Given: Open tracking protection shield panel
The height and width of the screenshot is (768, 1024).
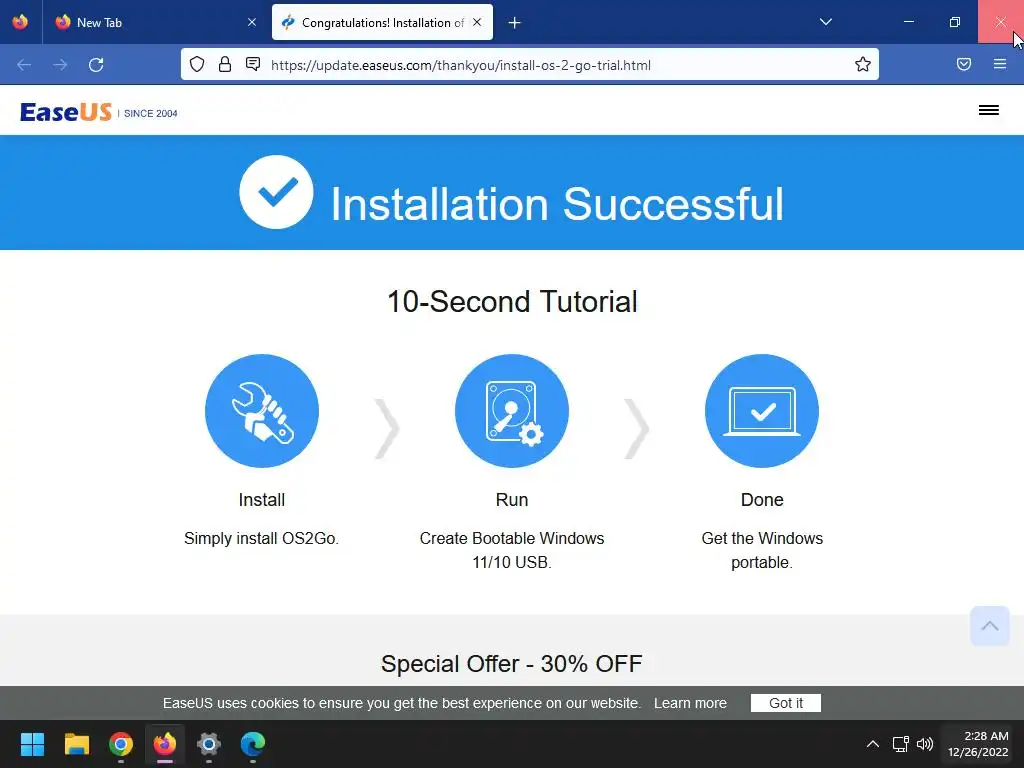Looking at the screenshot, I should click(x=197, y=64).
